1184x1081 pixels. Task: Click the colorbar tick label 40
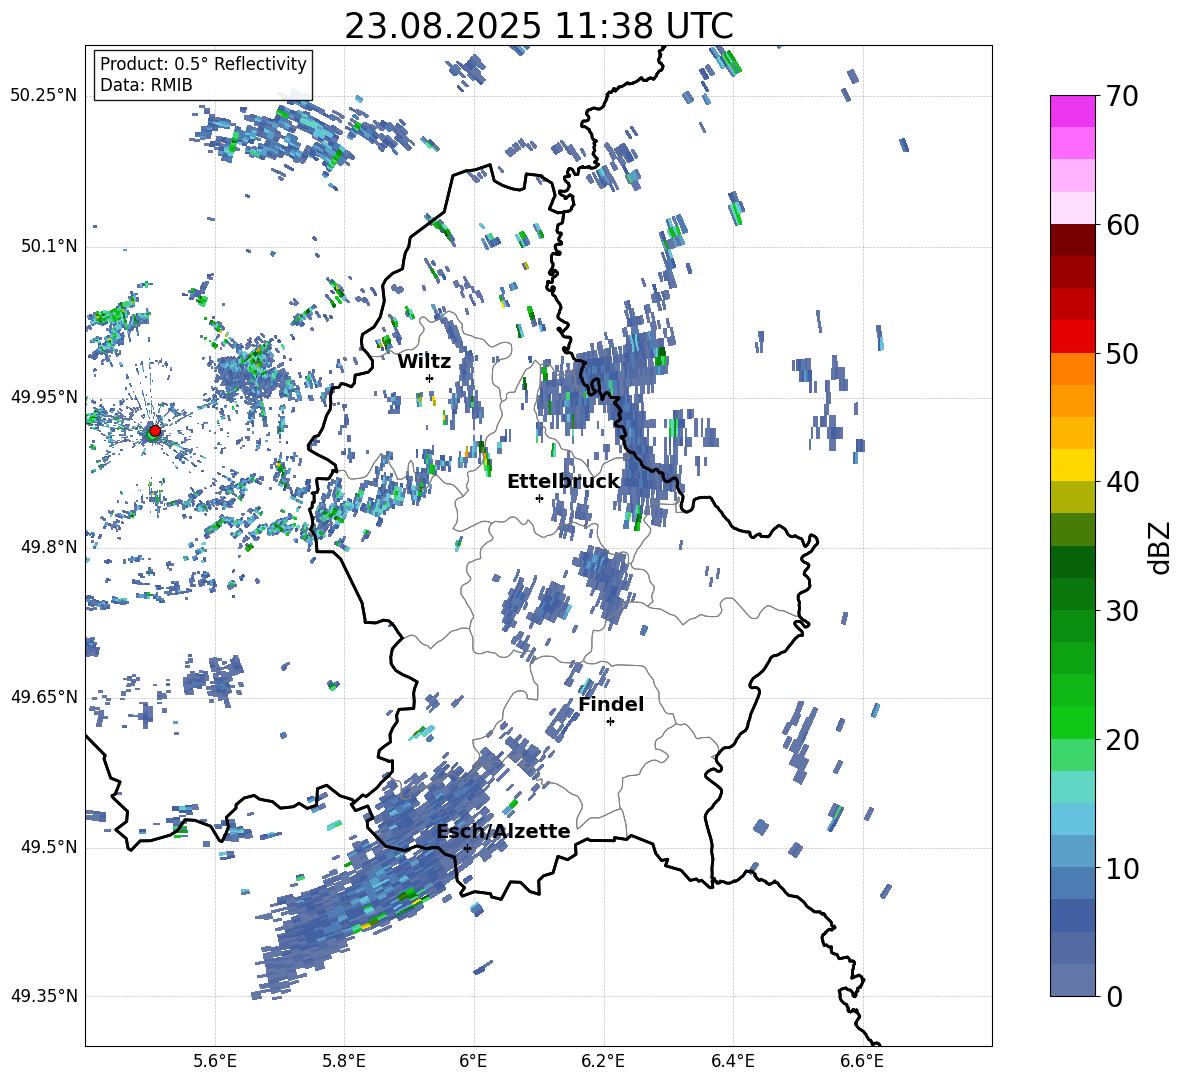coord(1122,482)
